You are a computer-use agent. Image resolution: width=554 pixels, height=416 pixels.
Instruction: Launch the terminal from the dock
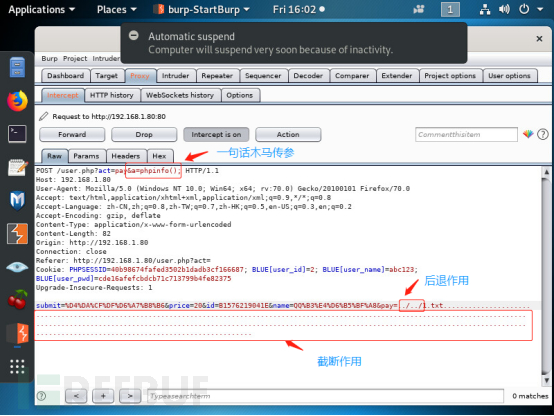(17, 134)
